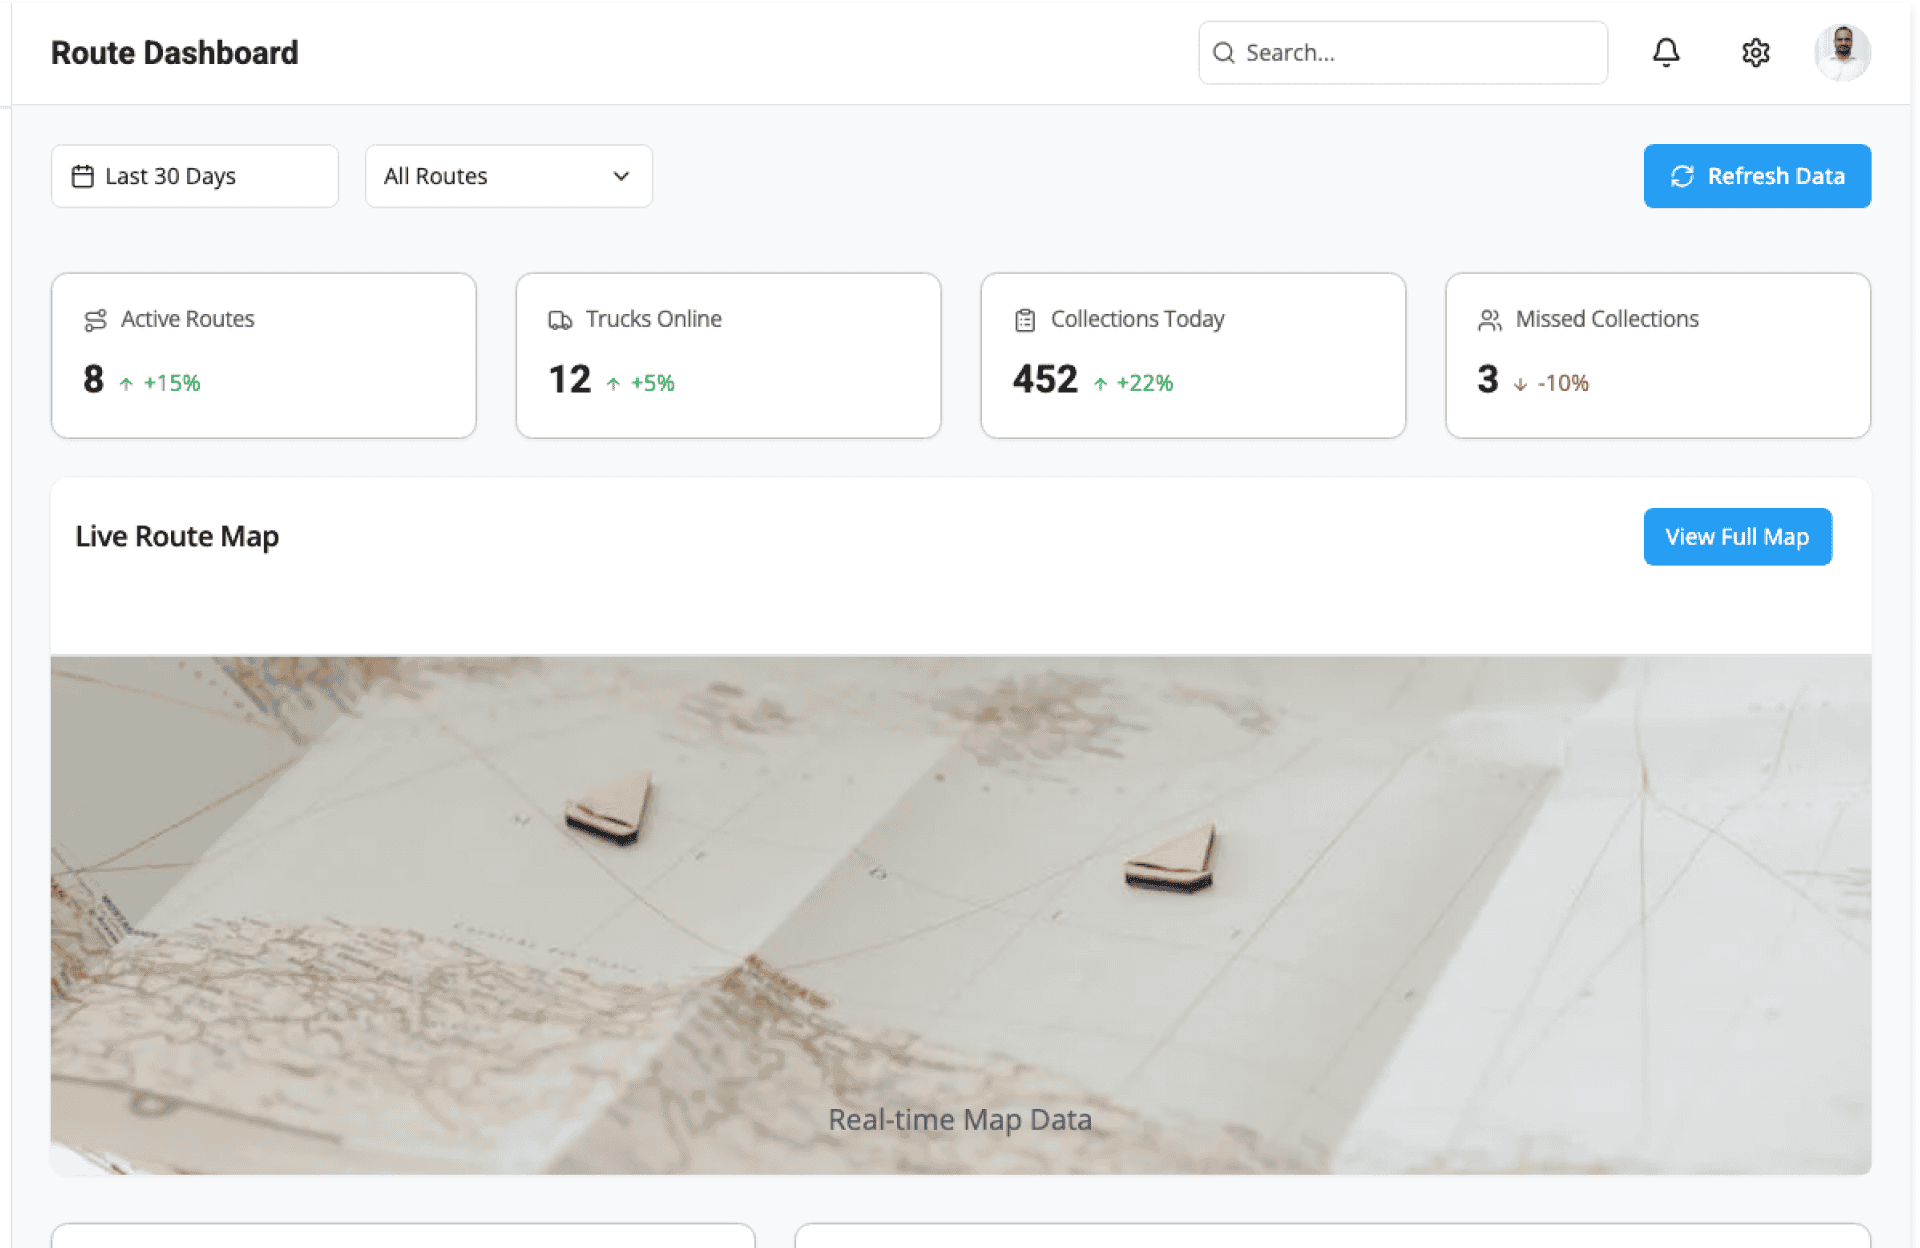Click the chevron on the All Routes selector
Image resolution: width=1920 pixels, height=1248 pixels.
pyautogui.click(x=621, y=177)
